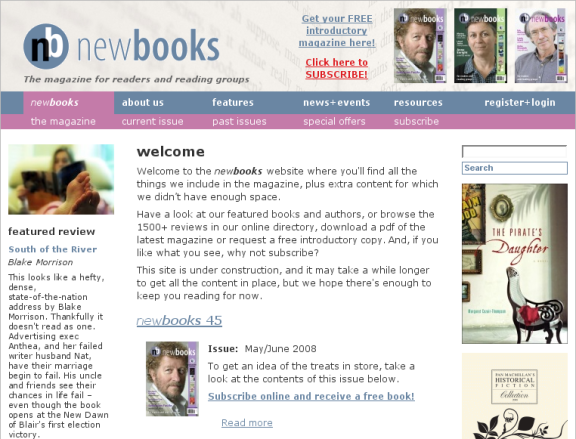
Task: Open the first magazine cover with bearded man
Action: point(420,46)
